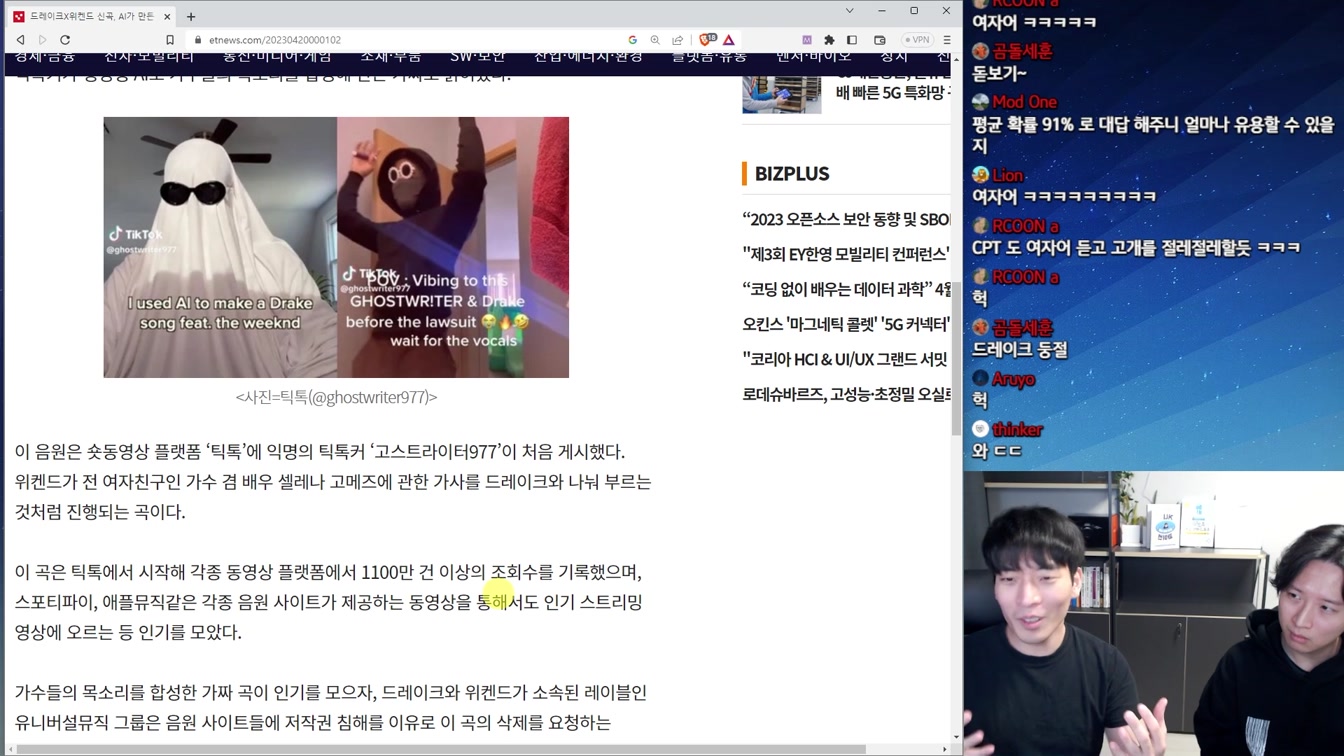The height and width of the screenshot is (756, 1344).
Task: Click chat username 'Lion'
Action: tap(1007, 176)
